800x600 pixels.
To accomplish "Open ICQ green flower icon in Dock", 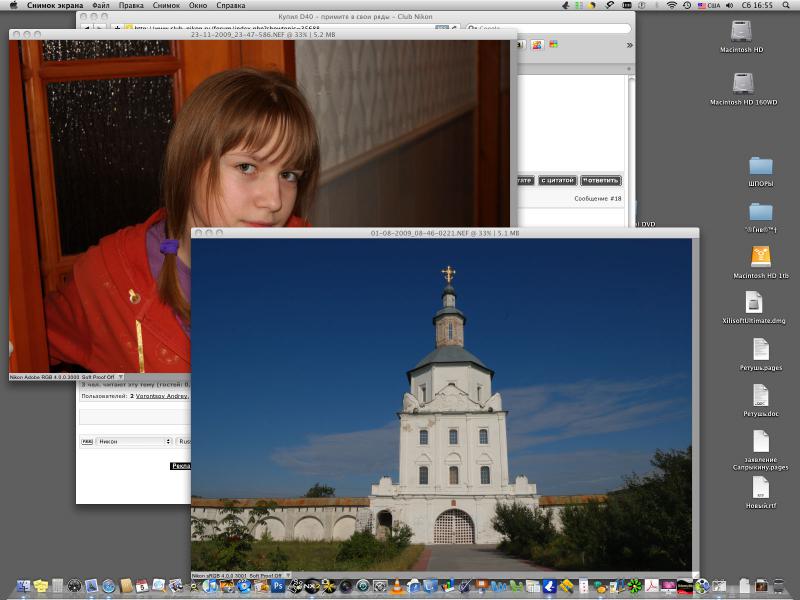I will pos(634,586).
